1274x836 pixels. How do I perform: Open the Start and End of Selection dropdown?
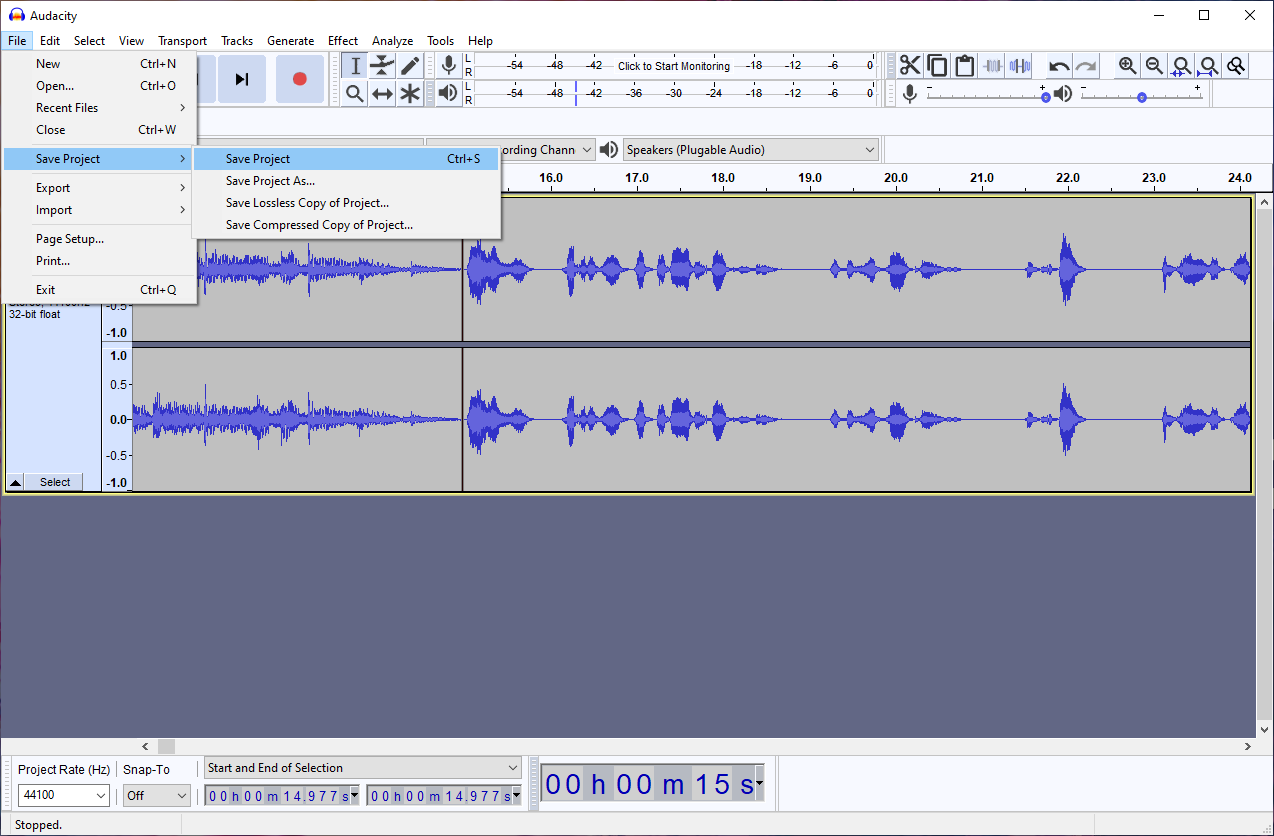(x=363, y=768)
